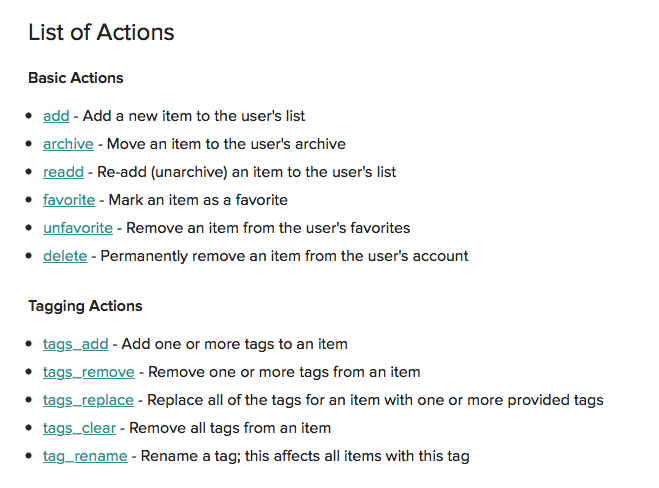The height and width of the screenshot is (488, 659).
Task: Open the tags_add link
Action: [76, 344]
